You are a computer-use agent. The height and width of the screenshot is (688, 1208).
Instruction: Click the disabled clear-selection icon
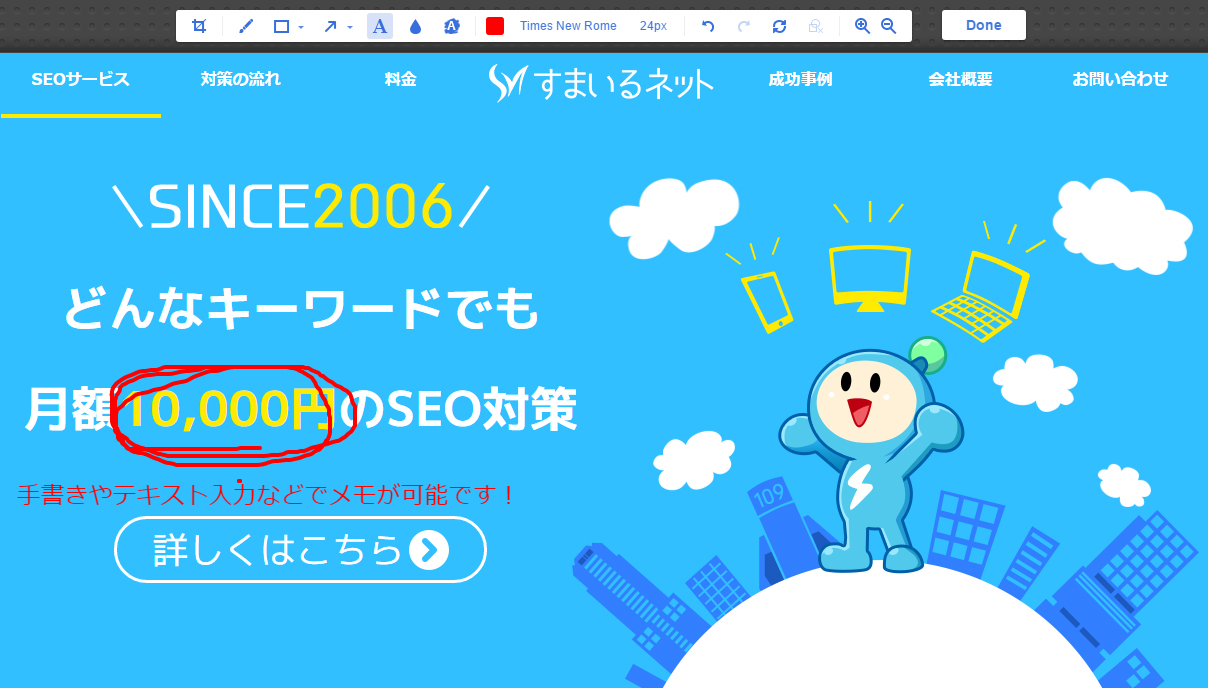tap(816, 26)
